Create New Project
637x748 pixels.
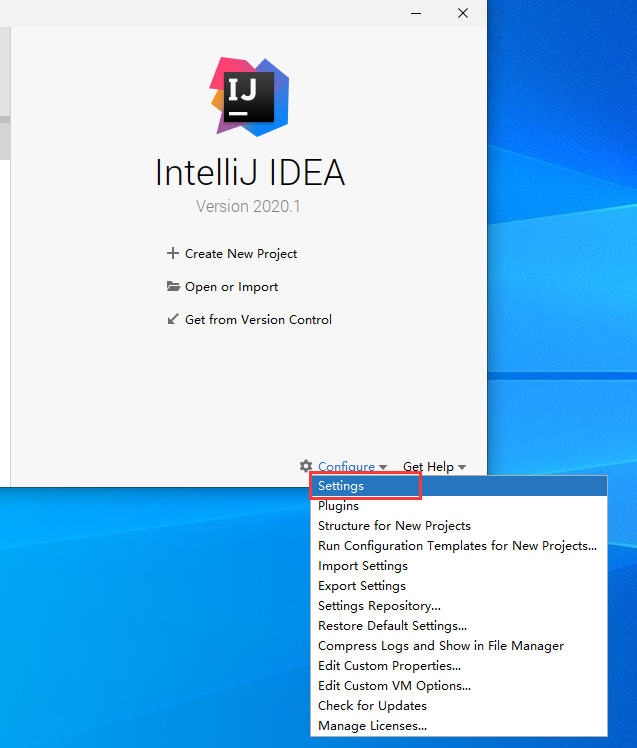[240, 254]
